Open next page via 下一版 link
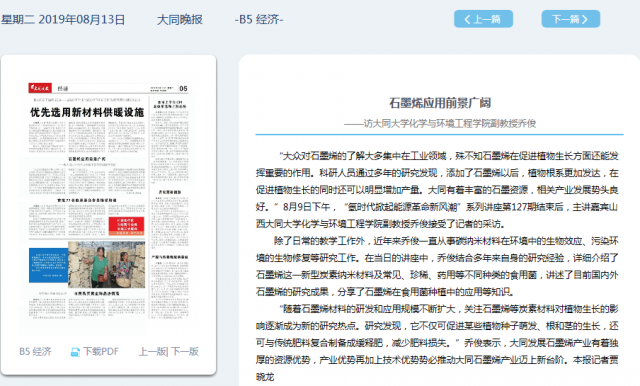 [x=184, y=351]
